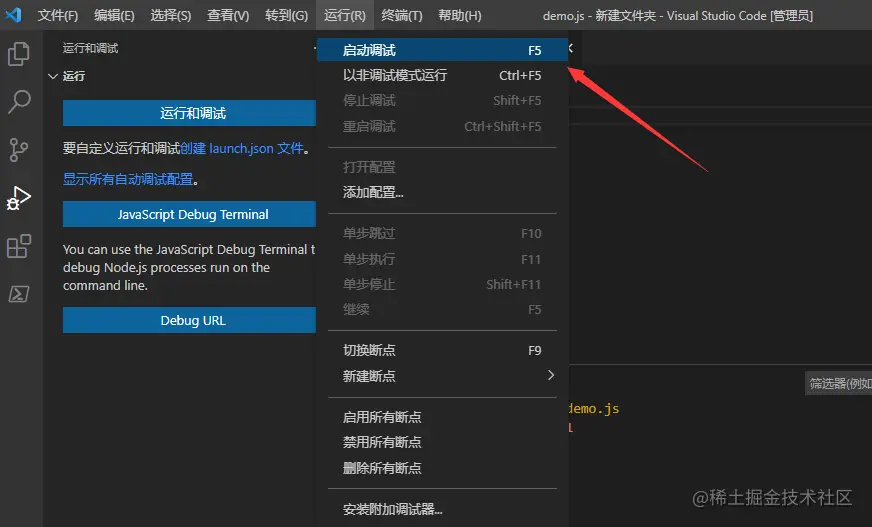Image resolution: width=872 pixels, height=527 pixels.
Task: Open the 创建 launch.json 文件 link
Action: click(x=242, y=148)
